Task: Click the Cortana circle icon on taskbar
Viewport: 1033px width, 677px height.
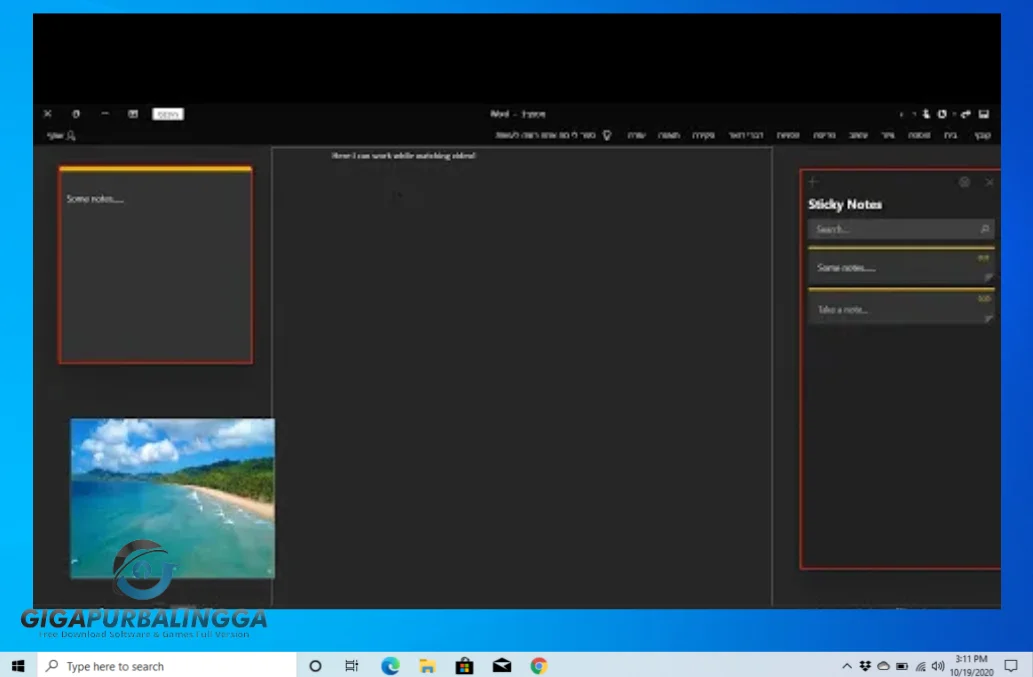Action: (x=315, y=666)
